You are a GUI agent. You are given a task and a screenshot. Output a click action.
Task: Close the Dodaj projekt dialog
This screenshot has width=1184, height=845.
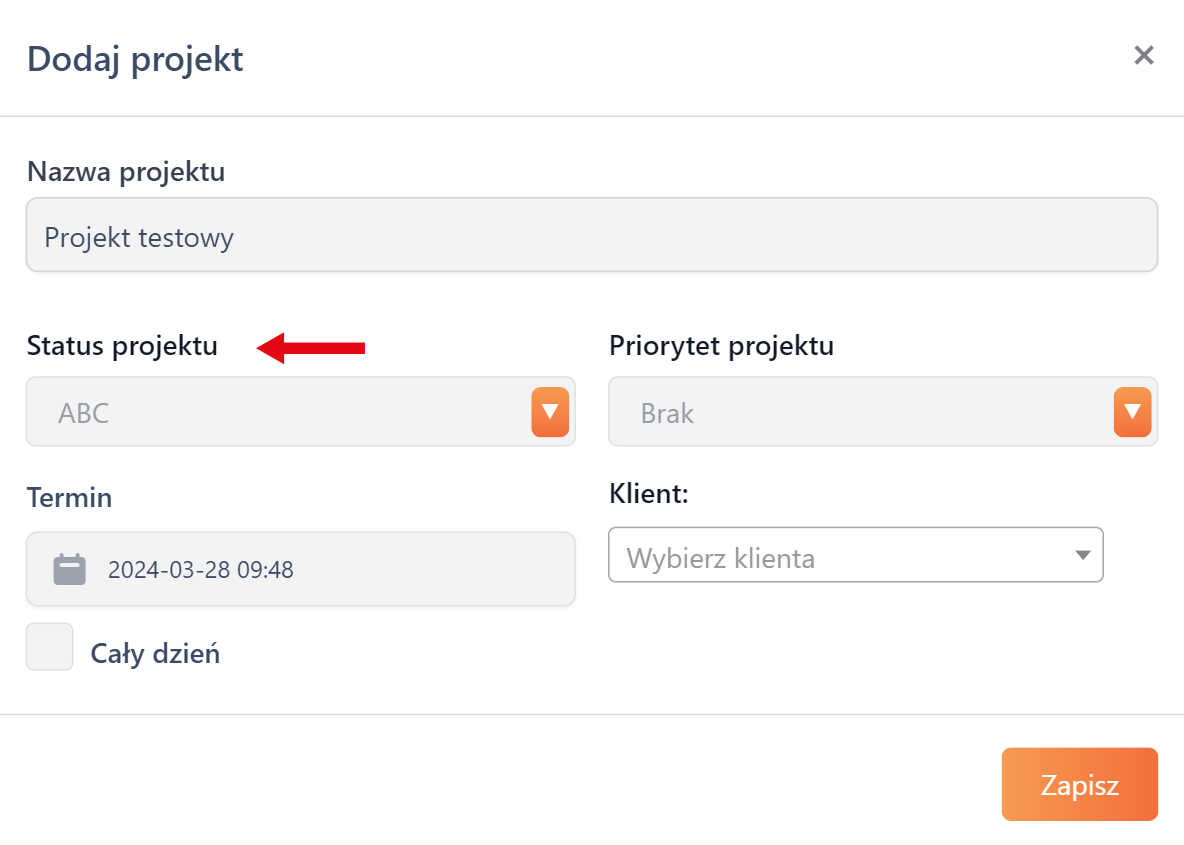pos(1144,55)
